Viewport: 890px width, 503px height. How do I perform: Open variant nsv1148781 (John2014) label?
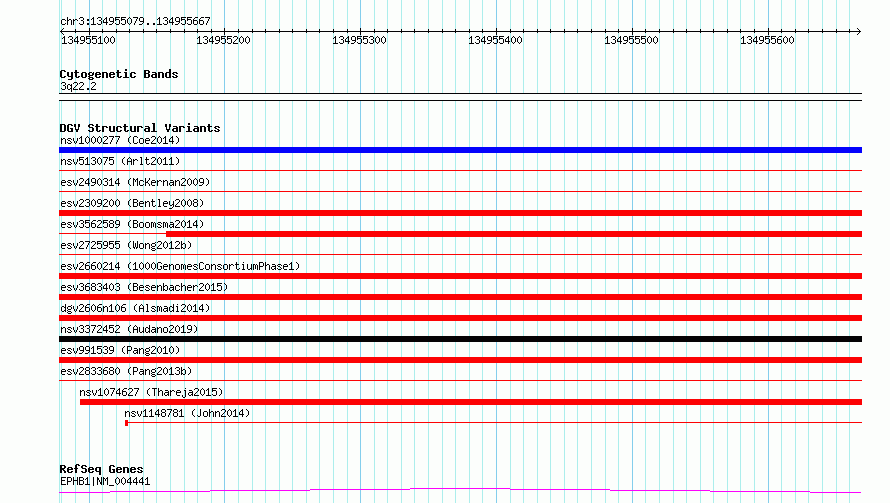pyautogui.click(x=187, y=413)
